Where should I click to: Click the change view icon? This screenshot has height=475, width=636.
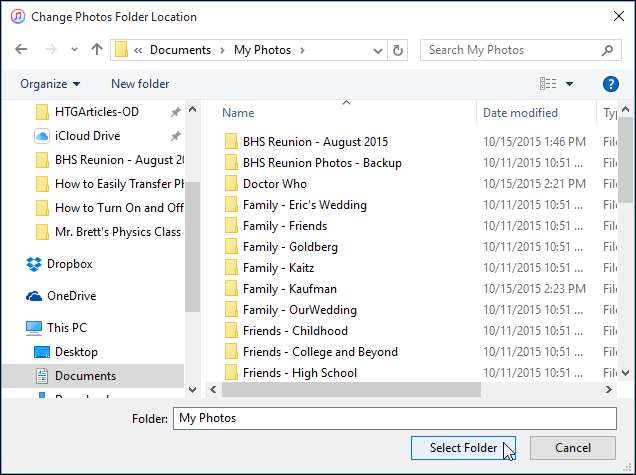click(x=548, y=84)
